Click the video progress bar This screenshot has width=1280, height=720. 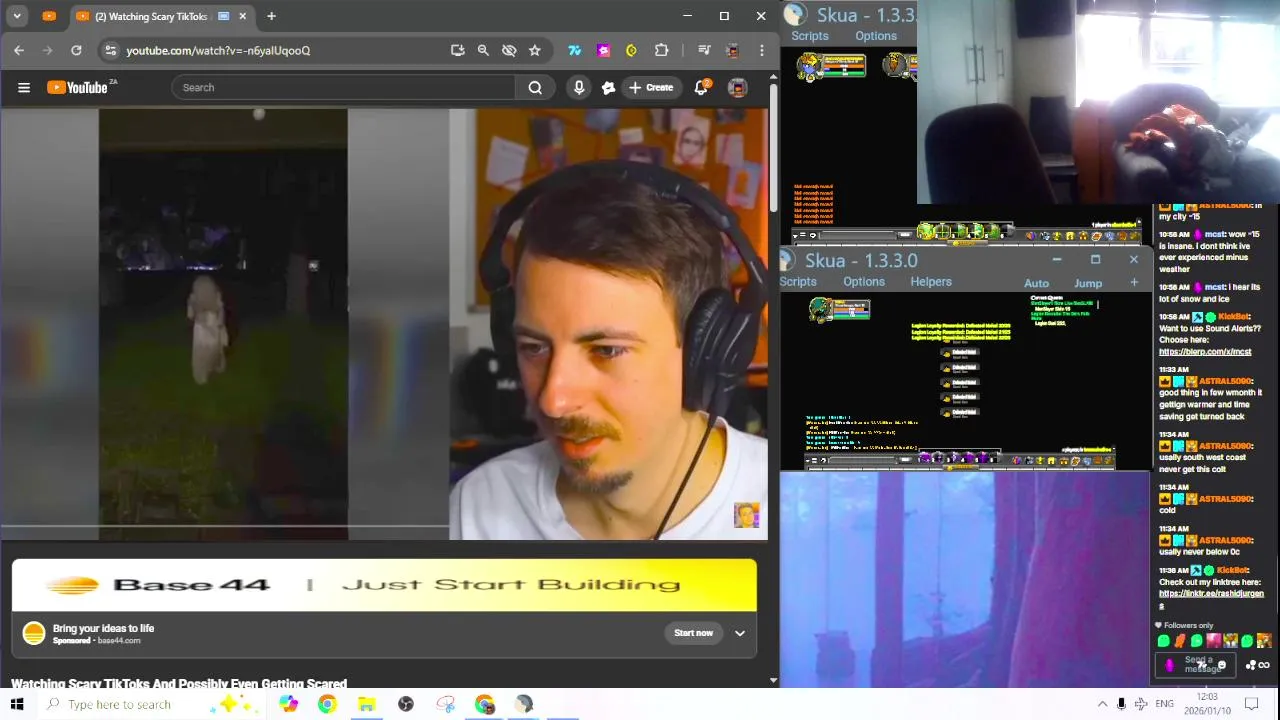pos(224,526)
